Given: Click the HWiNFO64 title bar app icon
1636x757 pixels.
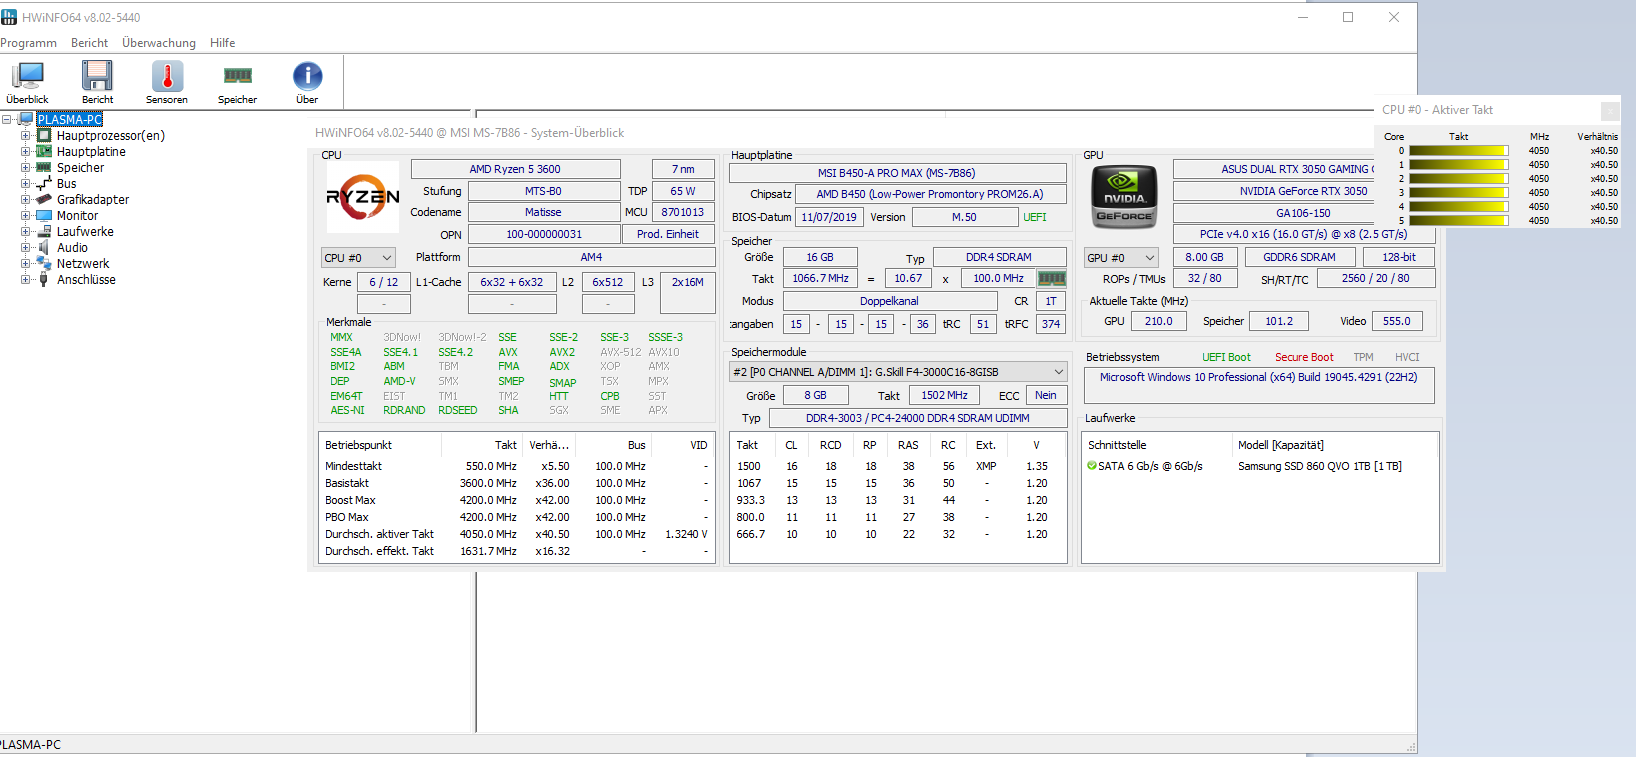Looking at the screenshot, I should pos(9,17).
